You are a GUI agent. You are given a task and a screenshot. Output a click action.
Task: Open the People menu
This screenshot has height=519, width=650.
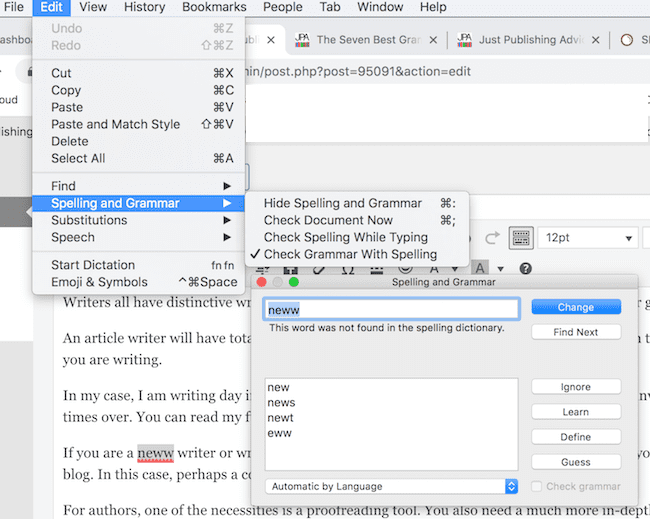[283, 7]
